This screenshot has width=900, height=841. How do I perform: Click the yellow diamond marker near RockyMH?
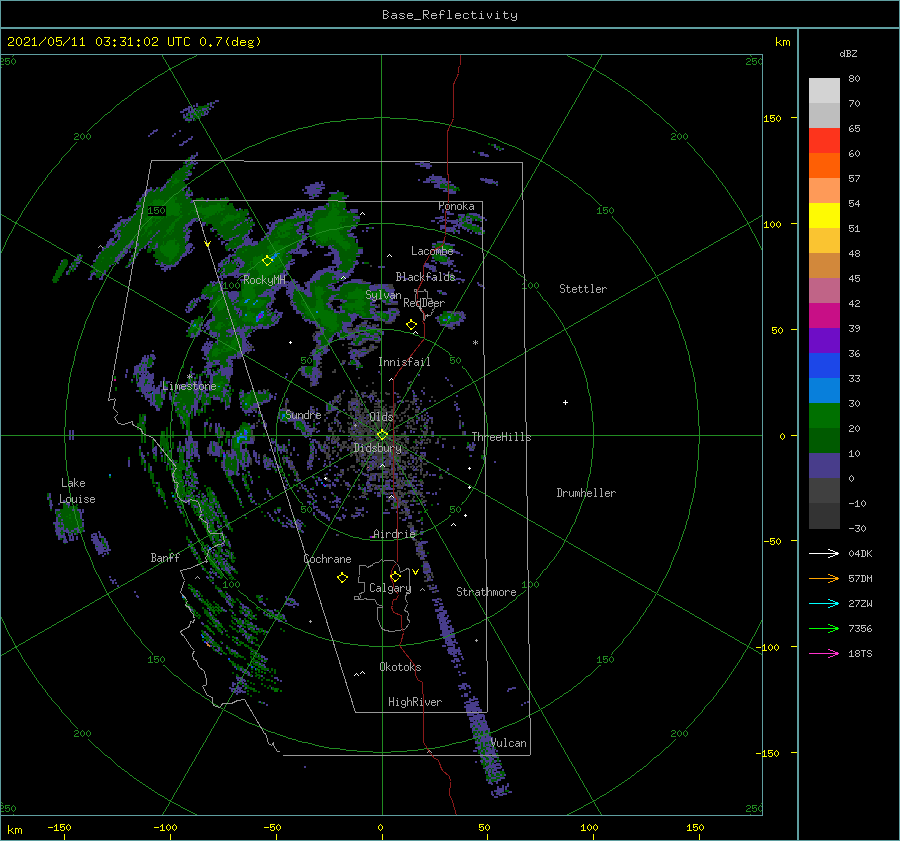click(x=267, y=261)
